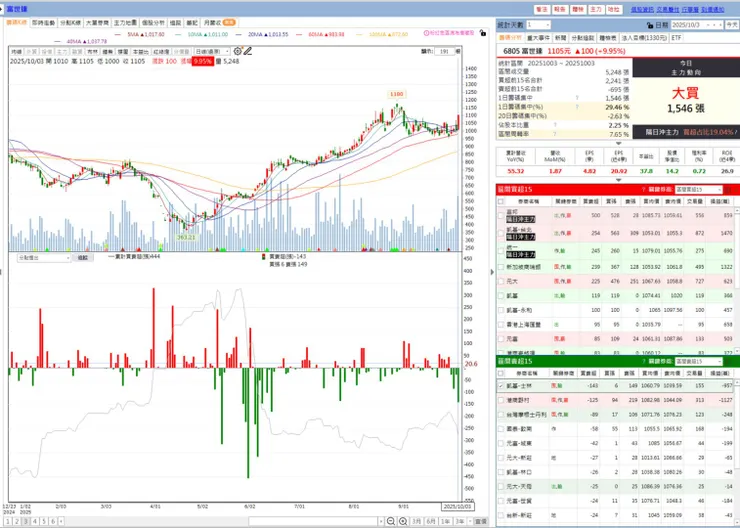
Task: Tick the checkbox for 凱基-台北 row
Action: 501,233
